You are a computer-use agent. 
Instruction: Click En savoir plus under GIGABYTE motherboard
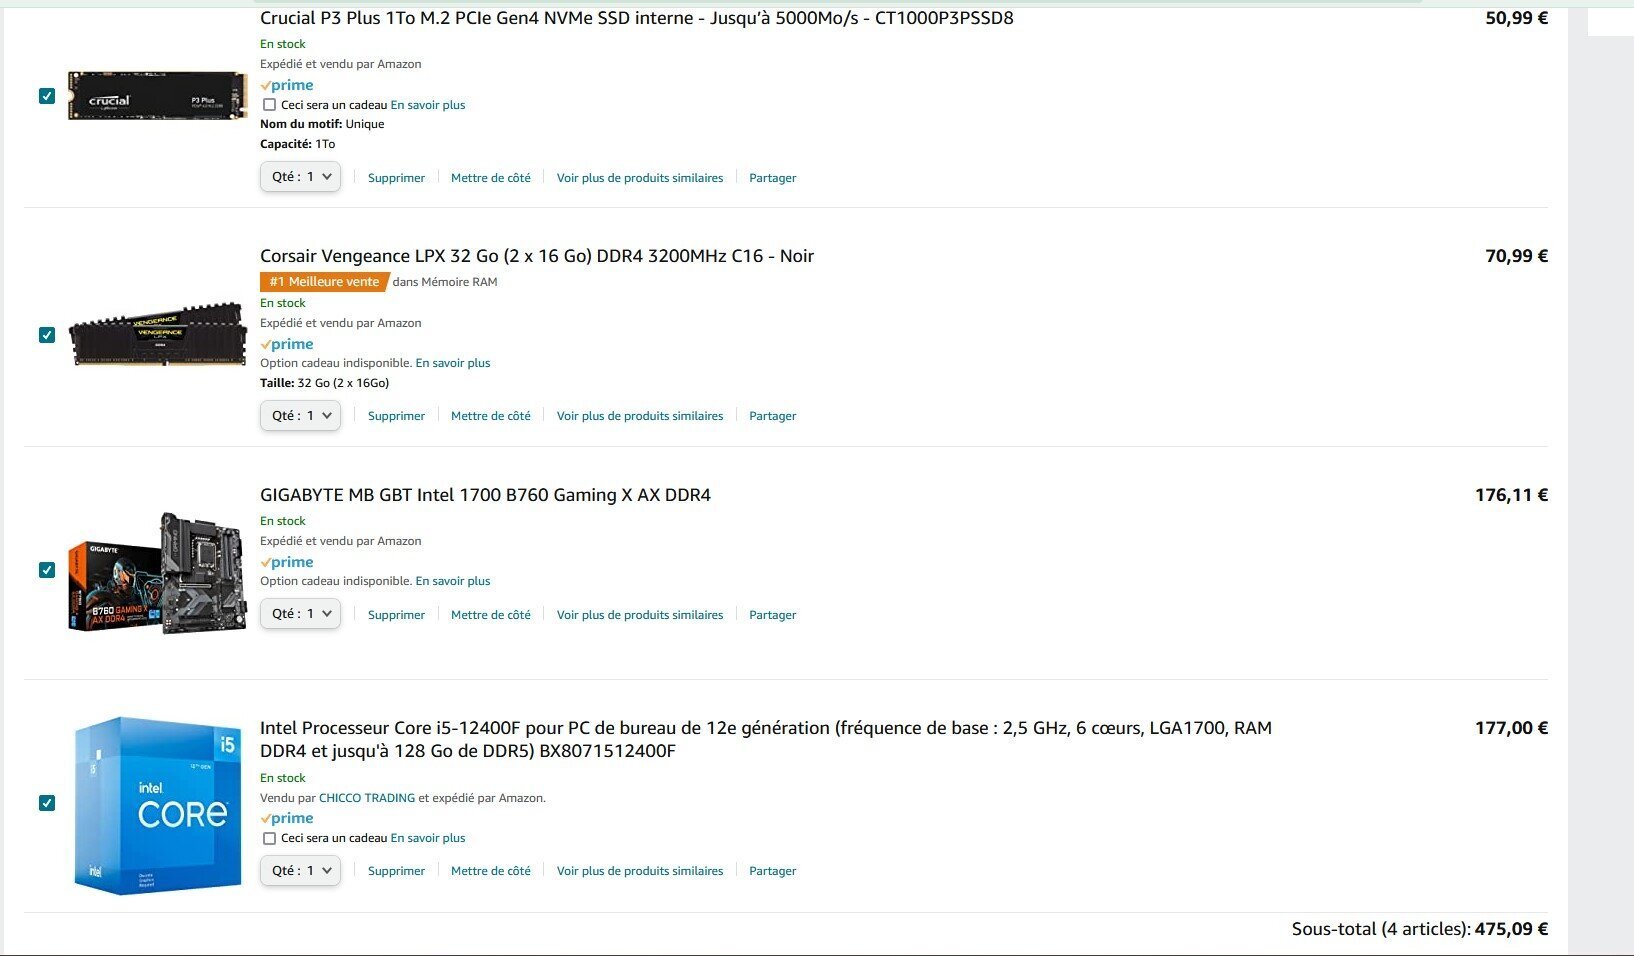453,581
